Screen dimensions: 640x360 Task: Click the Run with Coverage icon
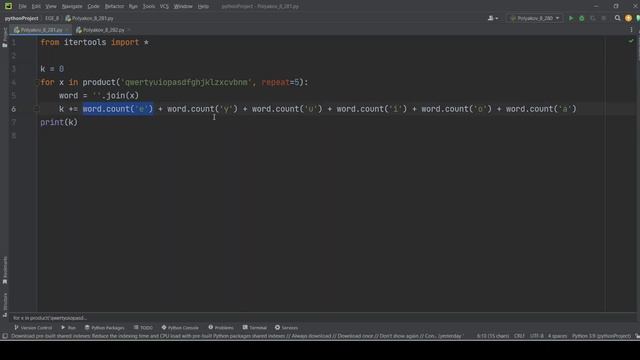pyautogui.click(x=593, y=18)
